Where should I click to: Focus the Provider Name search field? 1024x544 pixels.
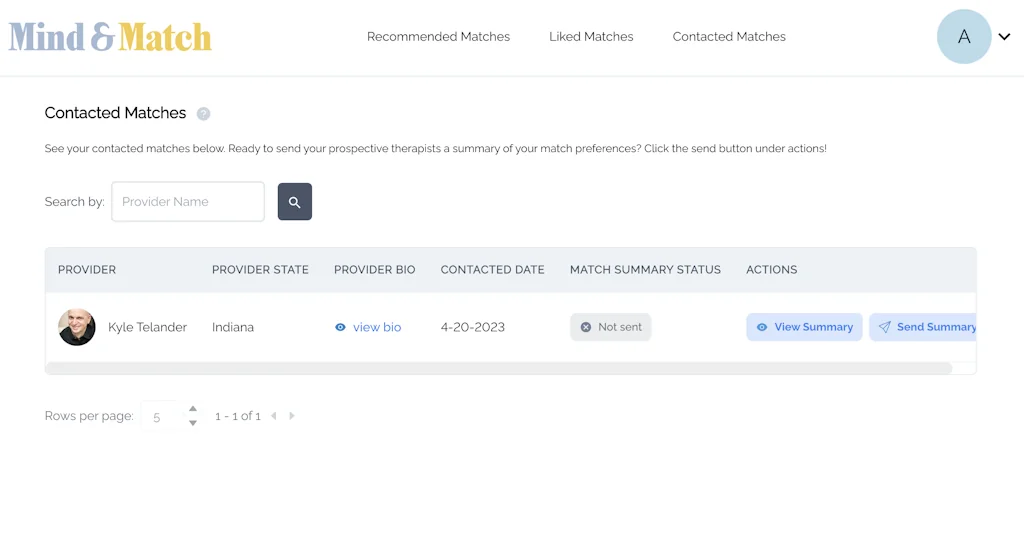click(x=188, y=202)
